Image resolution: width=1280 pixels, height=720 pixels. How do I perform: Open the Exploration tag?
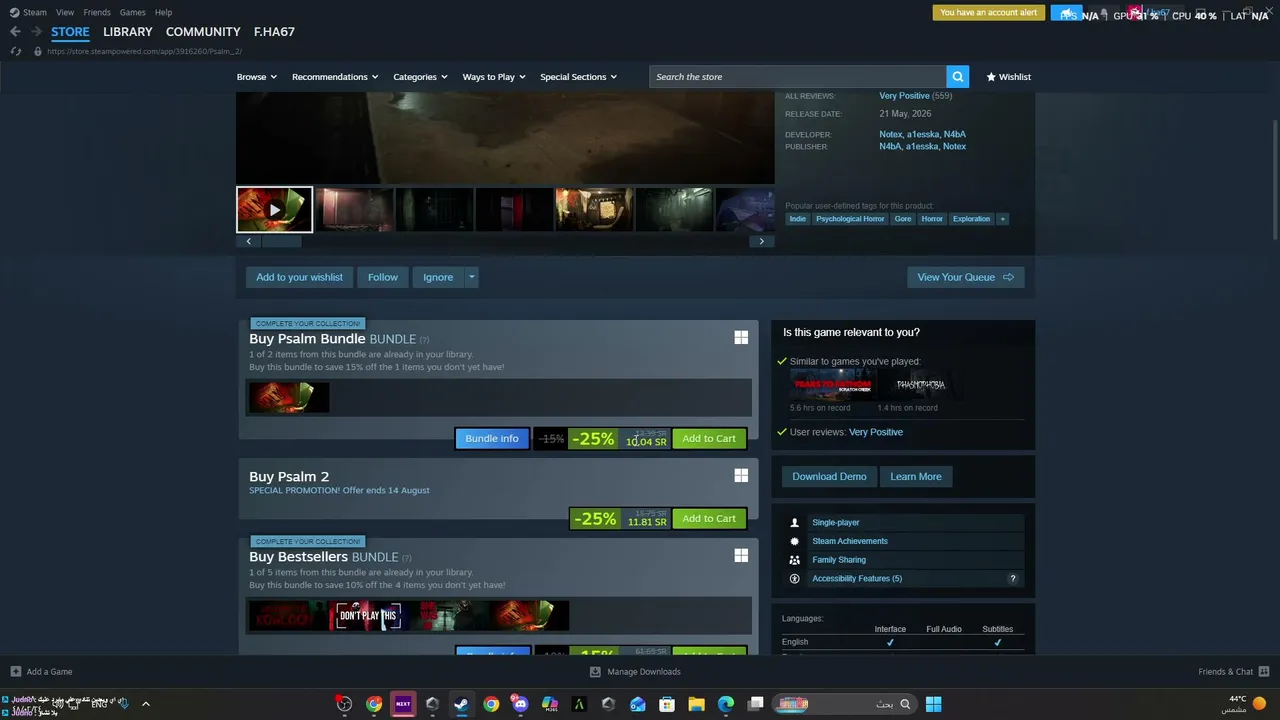[971, 219]
